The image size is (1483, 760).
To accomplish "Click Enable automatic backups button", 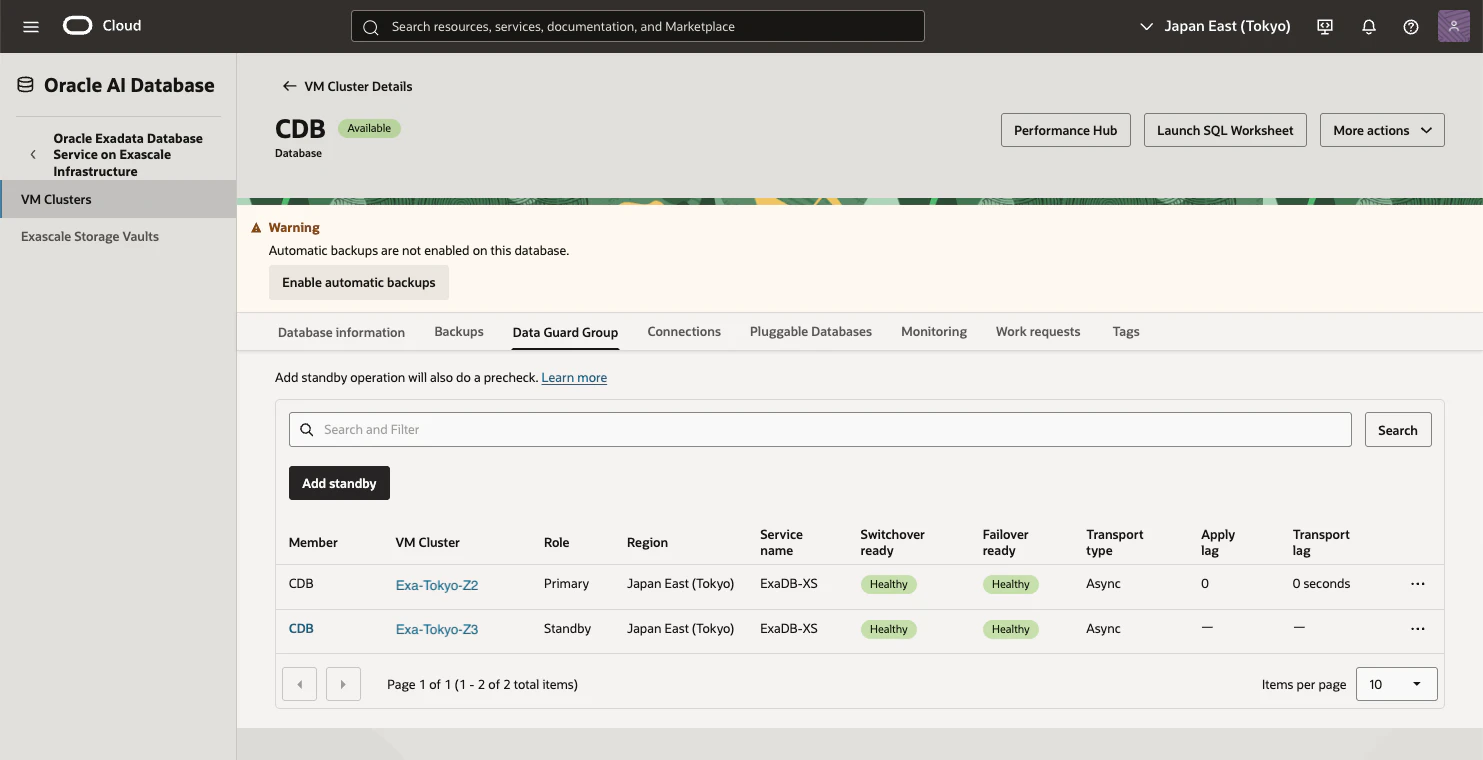I will click(359, 283).
